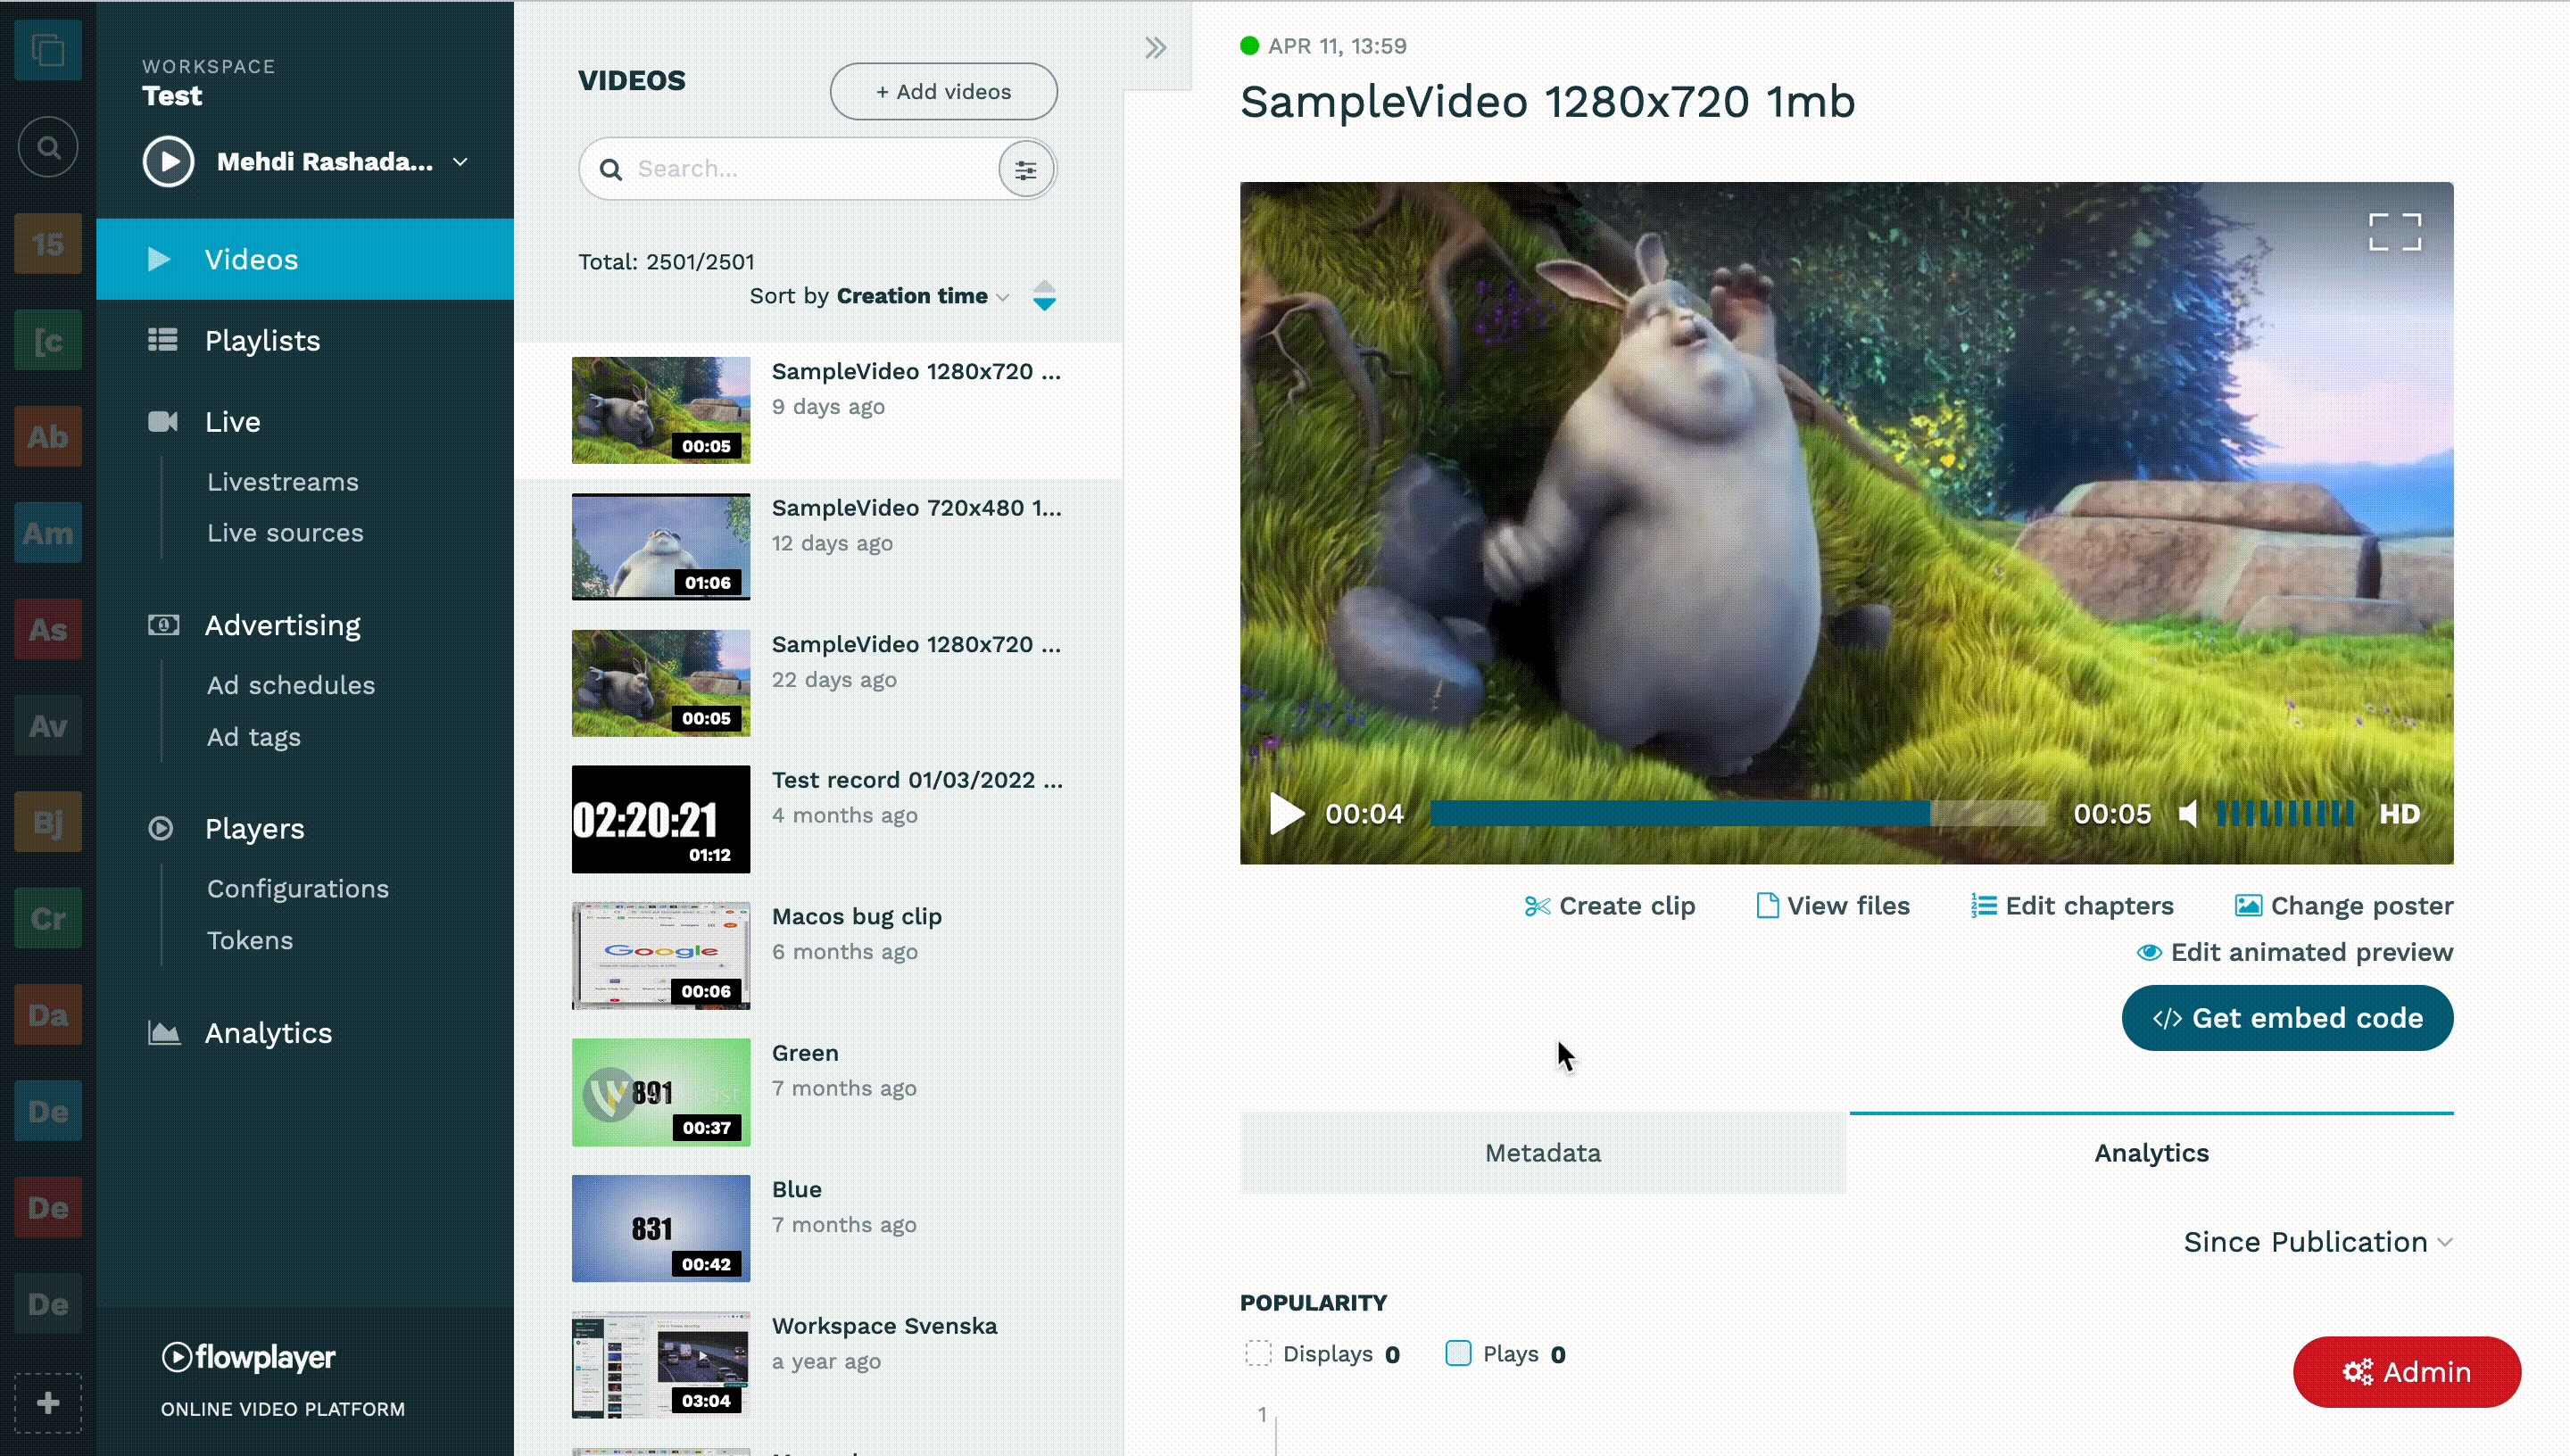The image size is (2570, 1456).
Task: Switch to the 'Cr' workspace tile
Action: tap(48, 918)
